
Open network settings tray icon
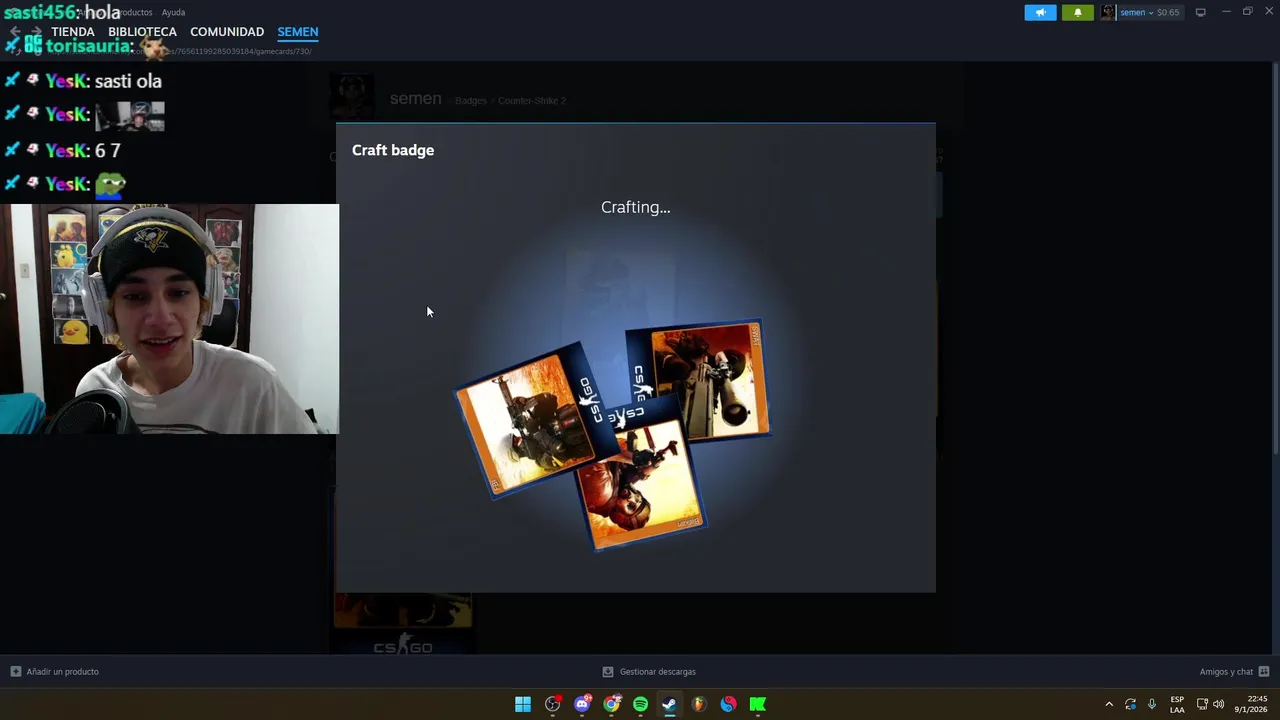point(1202,704)
